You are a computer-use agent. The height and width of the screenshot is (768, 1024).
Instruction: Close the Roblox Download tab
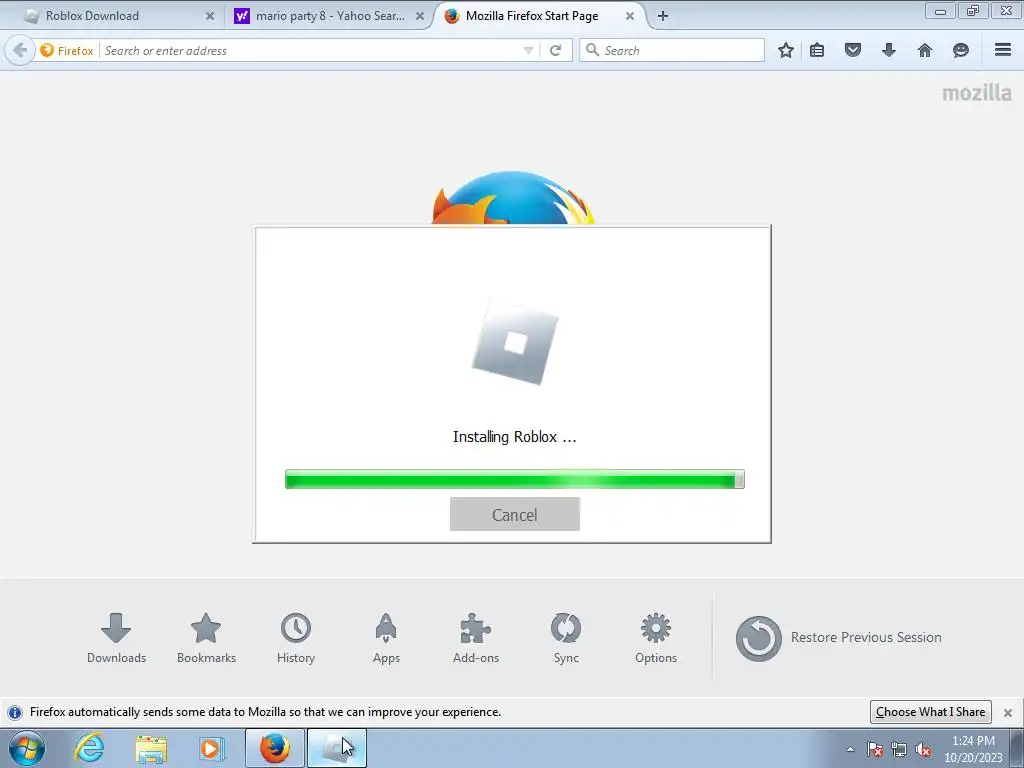point(210,16)
